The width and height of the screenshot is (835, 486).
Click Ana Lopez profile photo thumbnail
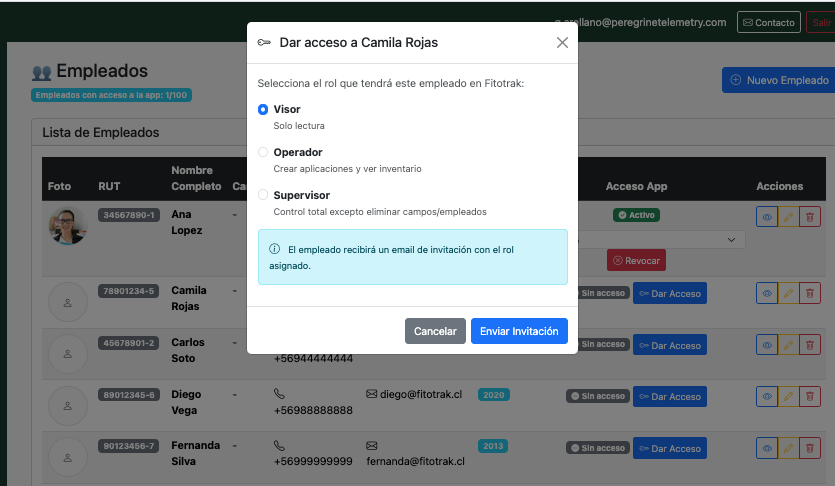click(68, 226)
